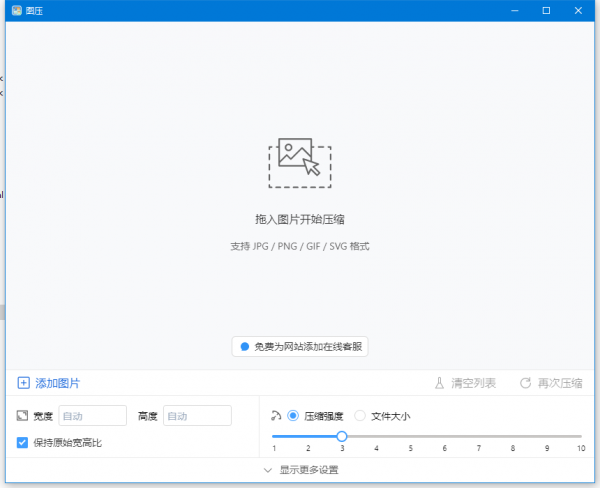Screen dimensions: 600x488
Task: Maximize the 图压 window
Action: 546,10
